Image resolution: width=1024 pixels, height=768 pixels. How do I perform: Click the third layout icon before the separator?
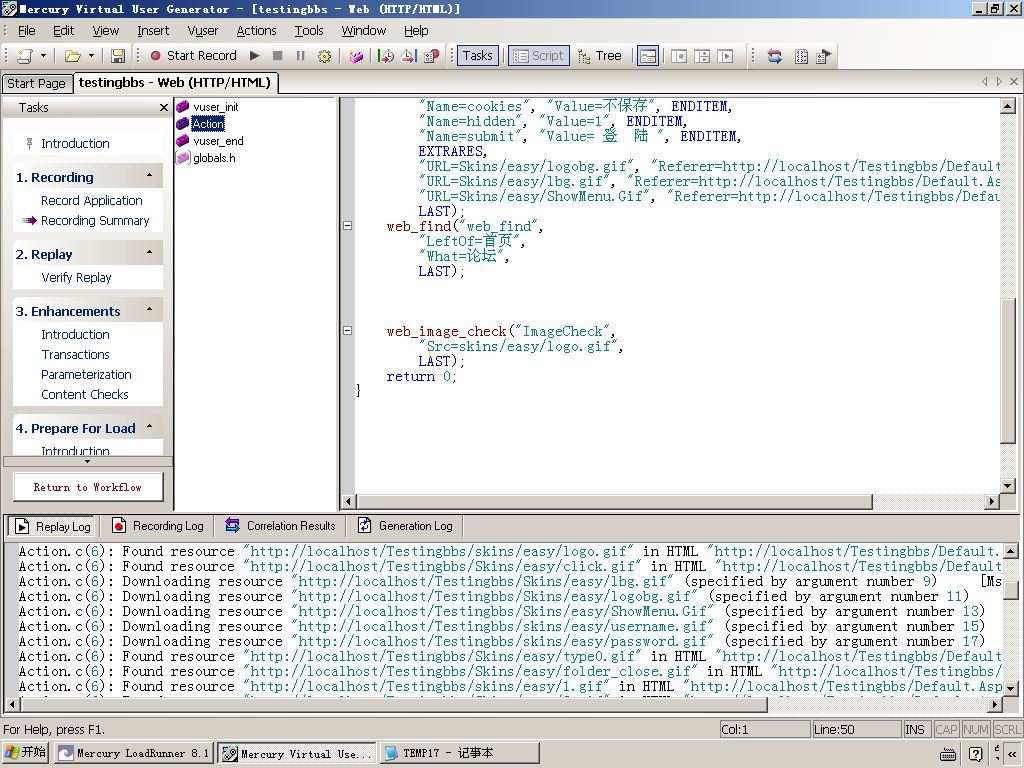click(725, 56)
